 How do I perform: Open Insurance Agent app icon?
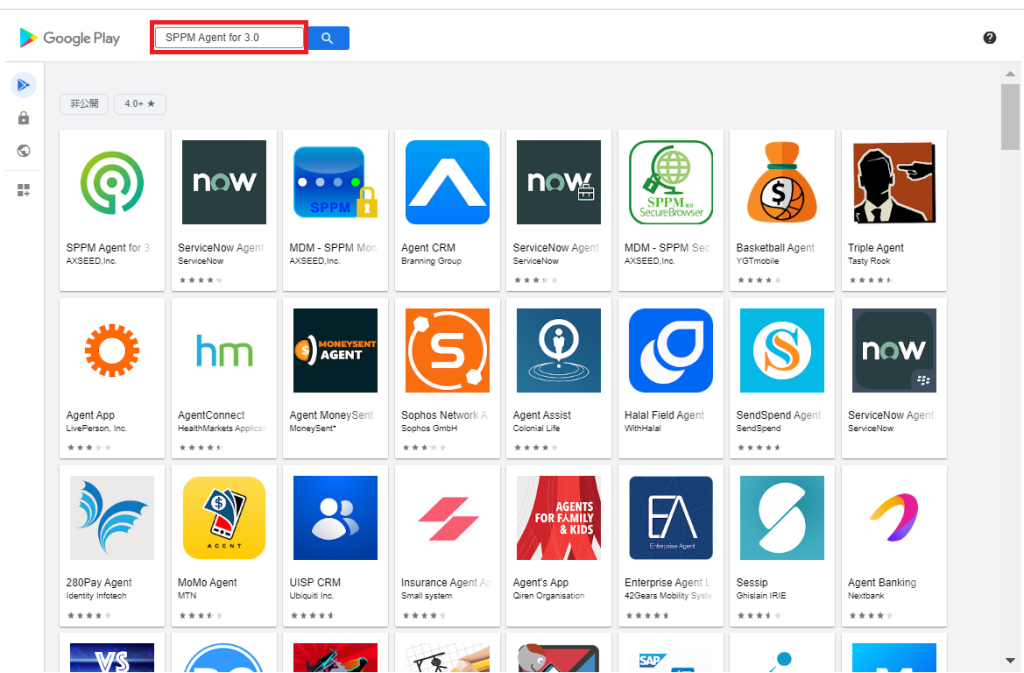pos(447,518)
